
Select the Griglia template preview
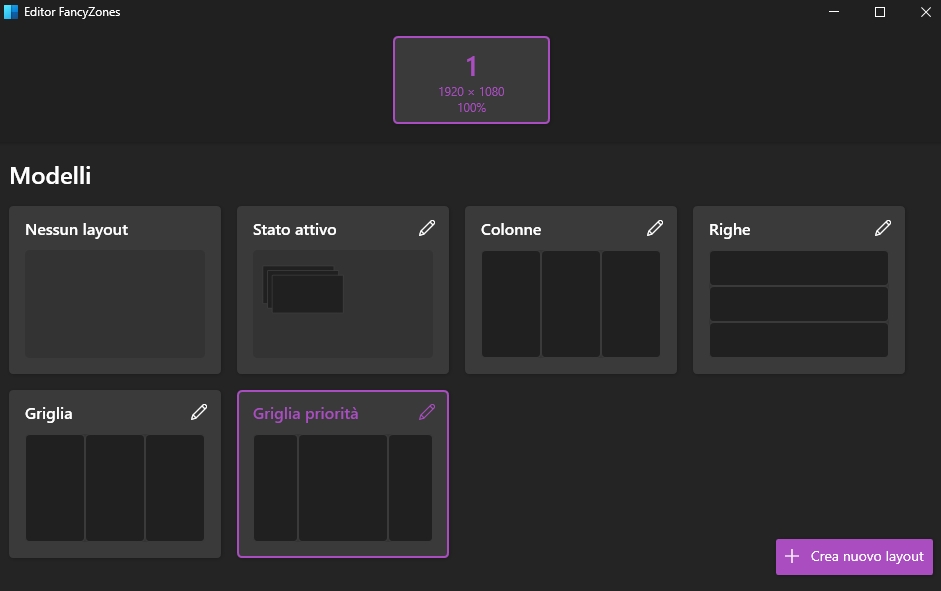pos(115,488)
